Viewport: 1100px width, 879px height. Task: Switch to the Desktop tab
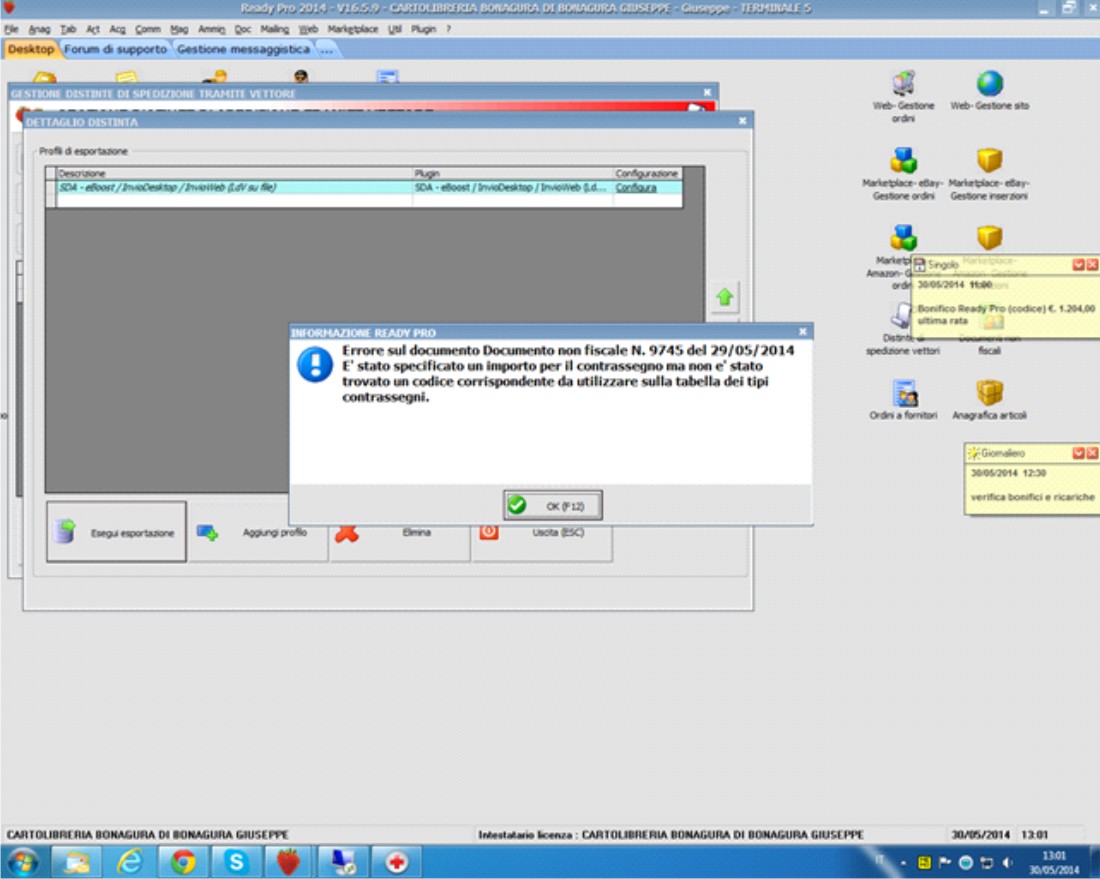[30, 49]
